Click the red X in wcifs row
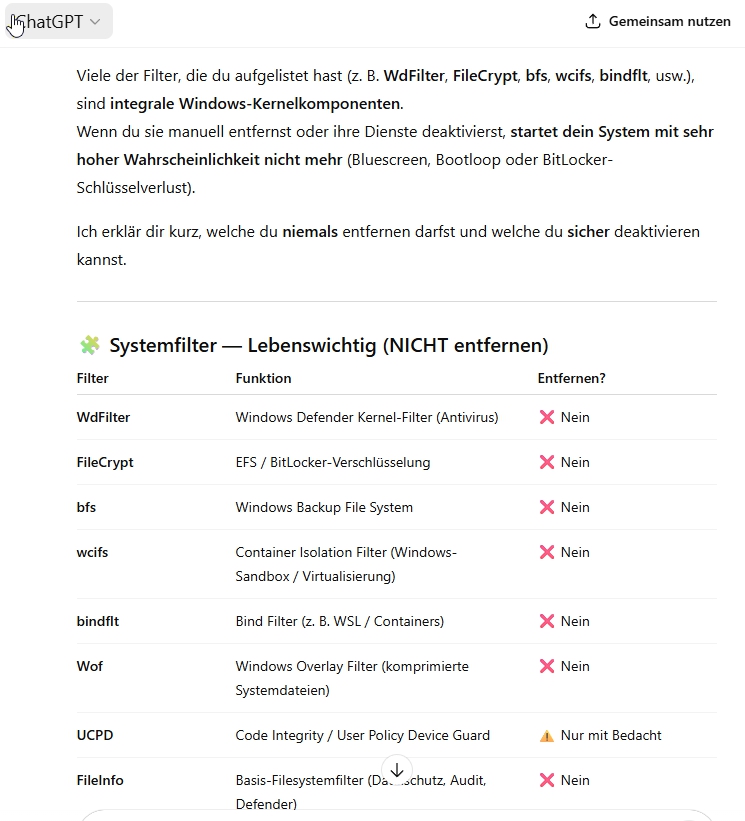745x821 pixels. (547, 552)
